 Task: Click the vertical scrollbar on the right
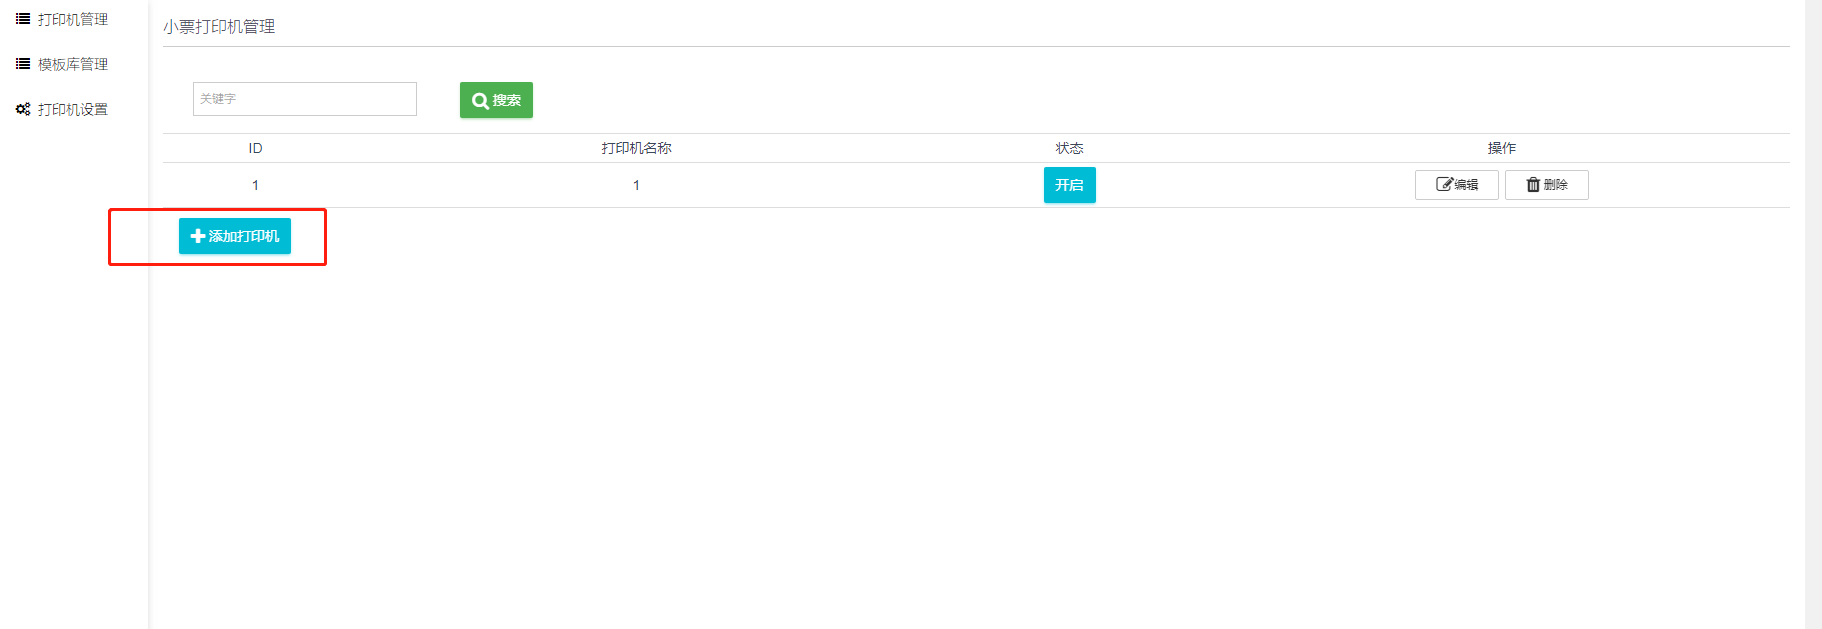tap(1813, 314)
